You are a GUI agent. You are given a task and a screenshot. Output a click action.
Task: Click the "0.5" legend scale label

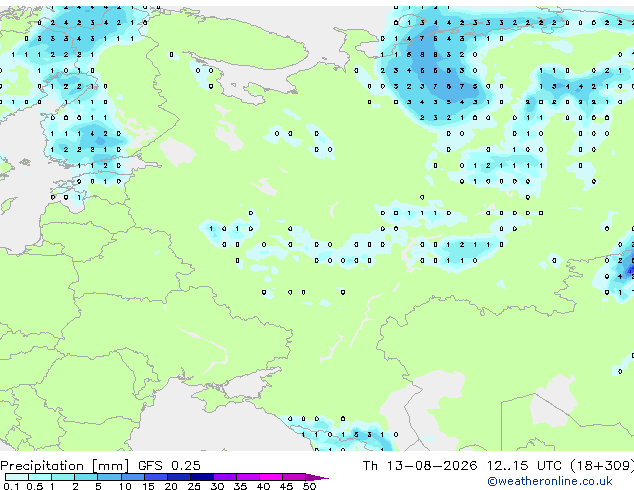(x=35, y=486)
